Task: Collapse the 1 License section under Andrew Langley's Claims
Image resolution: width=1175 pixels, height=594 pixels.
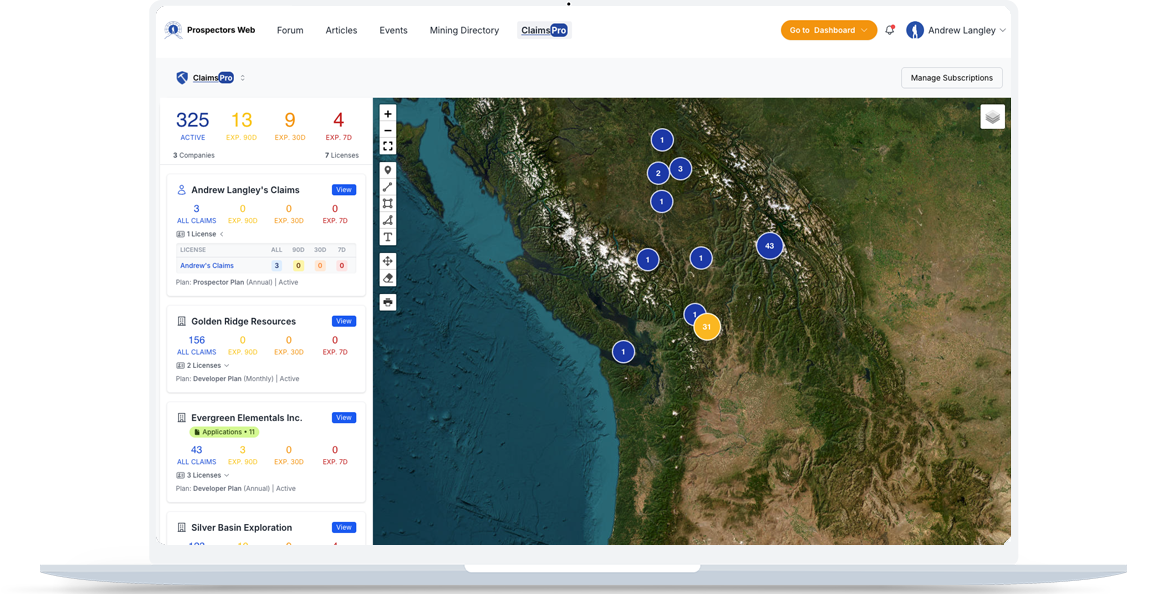Action: [221, 233]
